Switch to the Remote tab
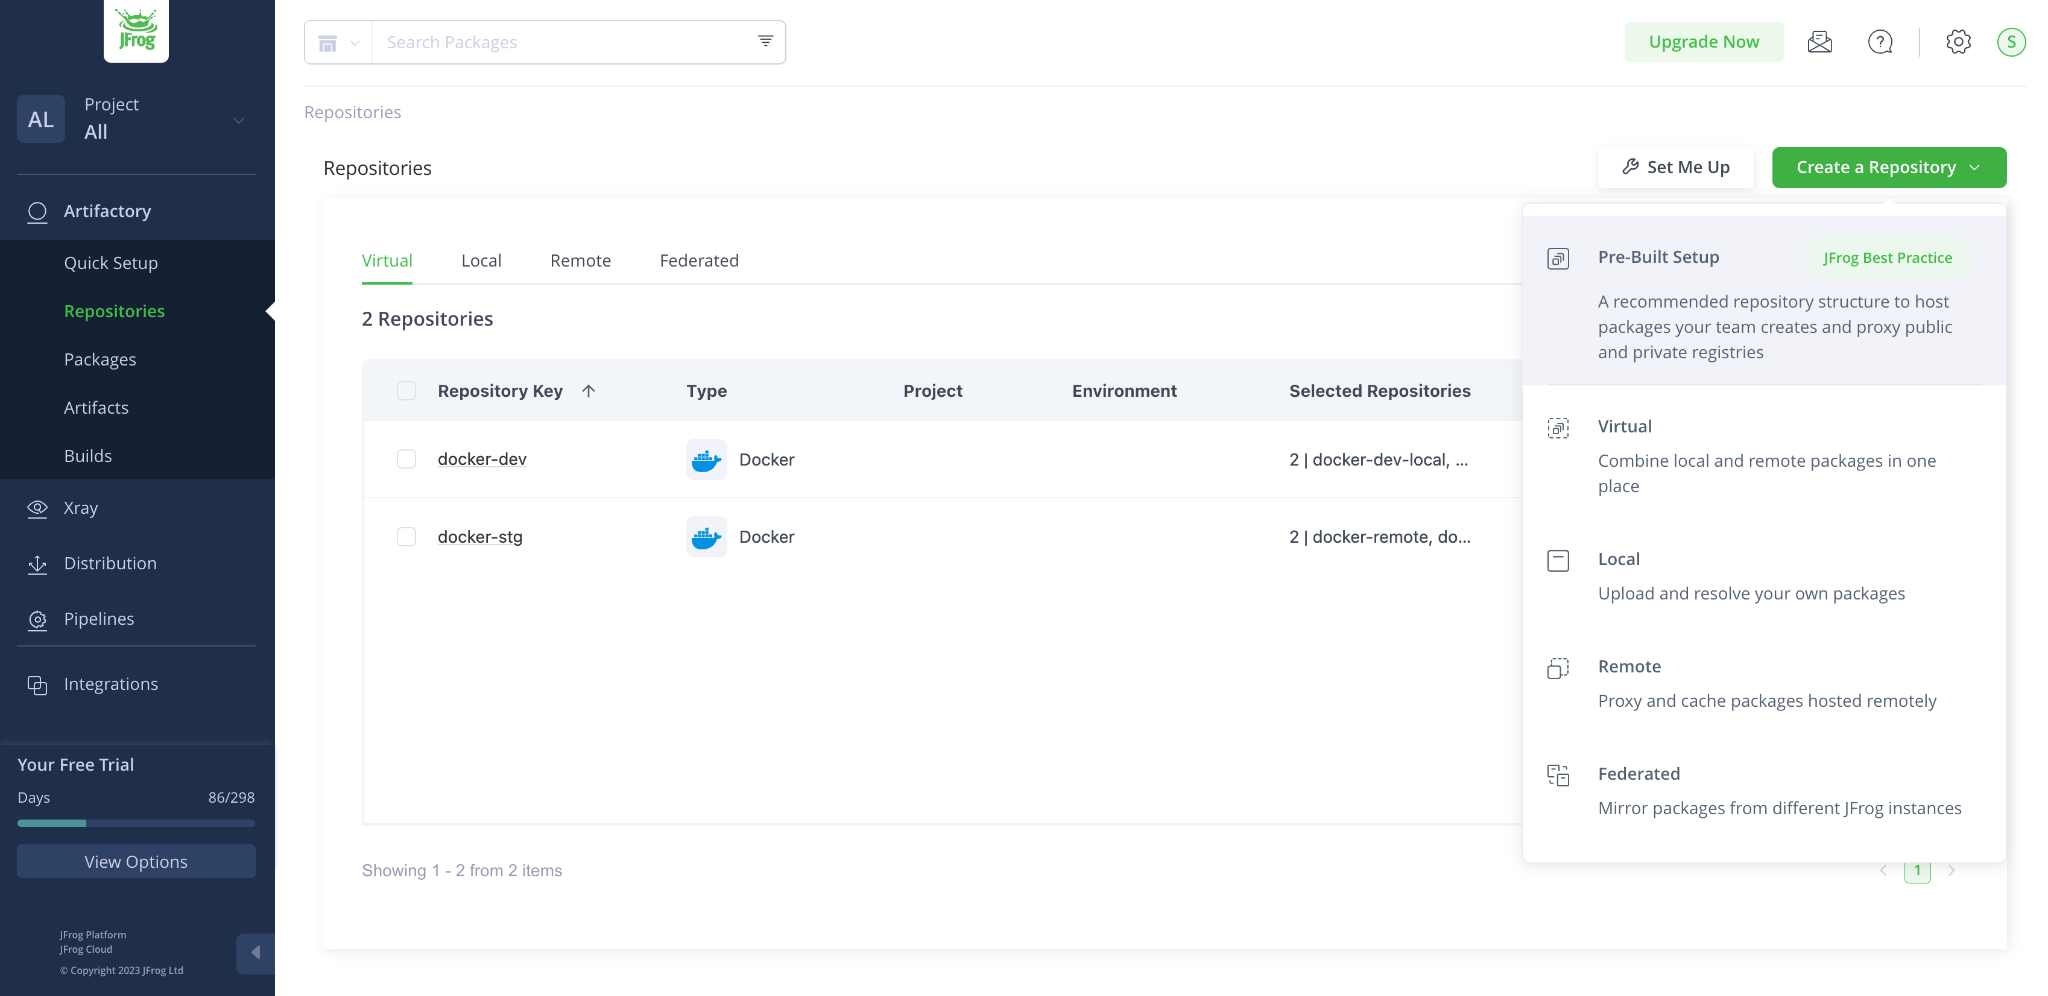 tap(580, 261)
